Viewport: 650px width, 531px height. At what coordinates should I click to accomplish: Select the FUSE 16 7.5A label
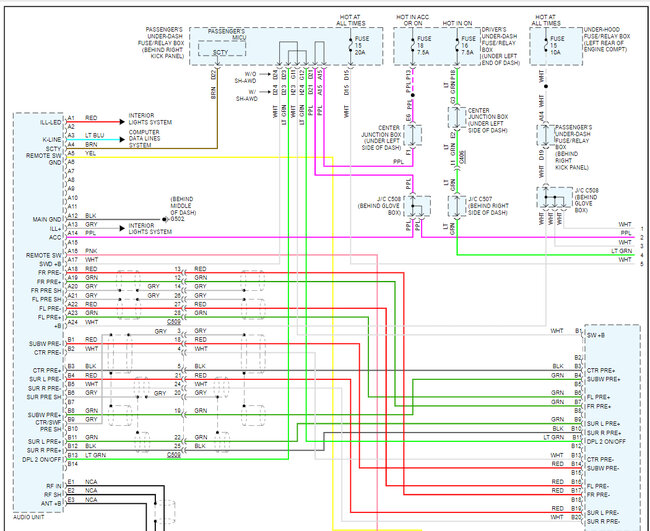pyautogui.click(x=469, y=45)
